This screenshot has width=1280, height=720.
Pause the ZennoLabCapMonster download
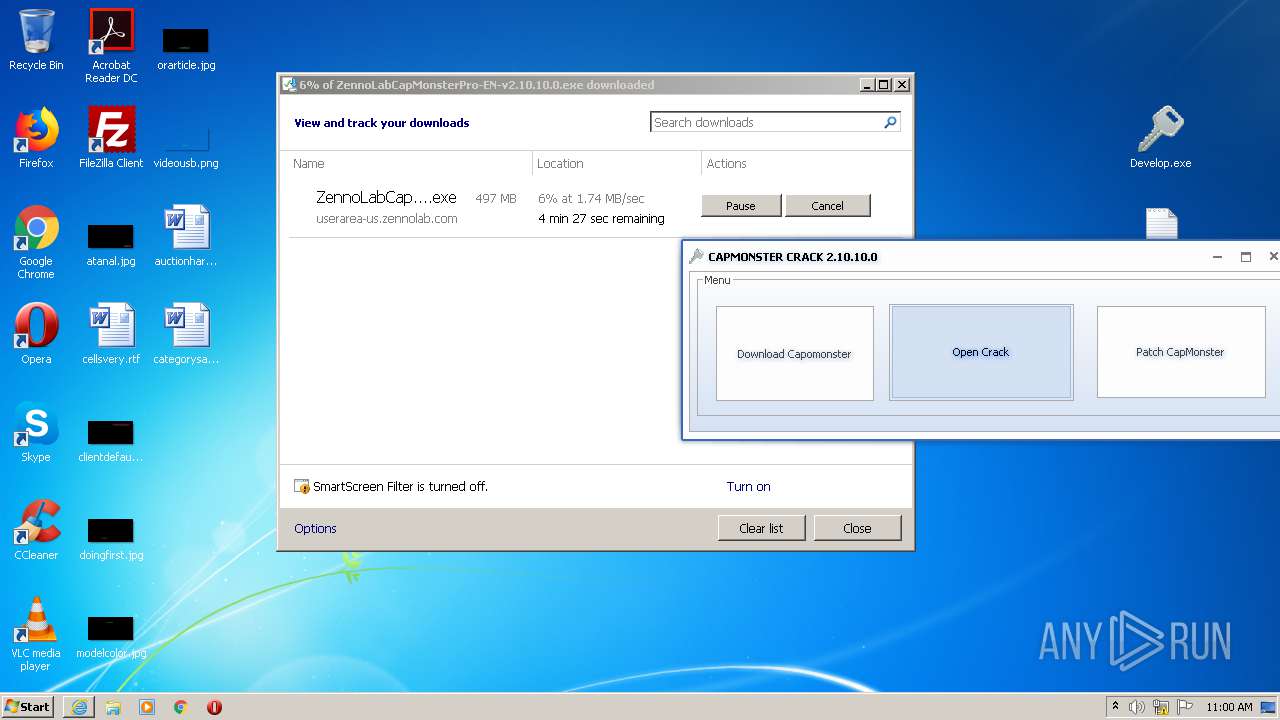741,206
